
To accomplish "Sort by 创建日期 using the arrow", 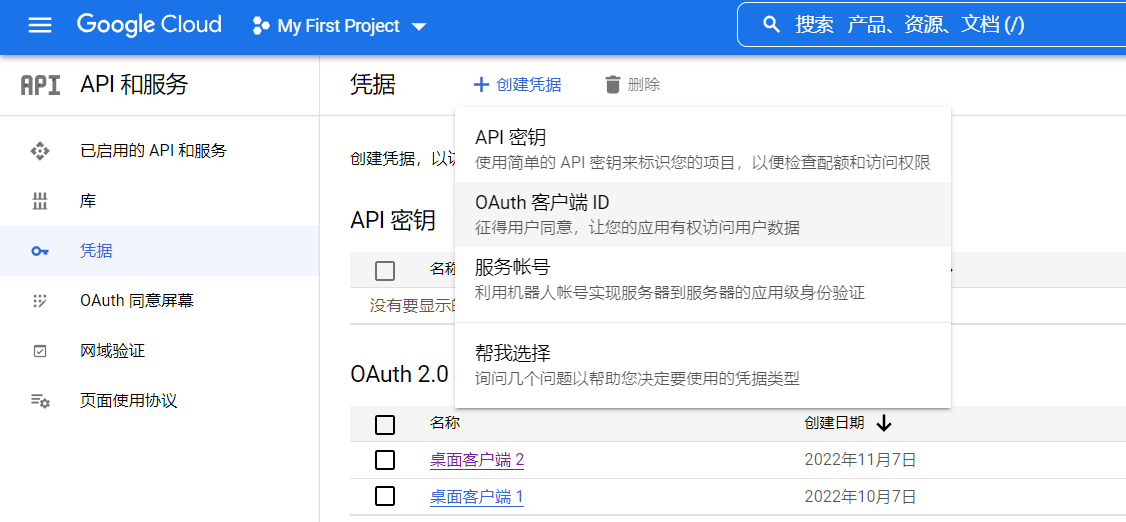I will tap(883, 423).
